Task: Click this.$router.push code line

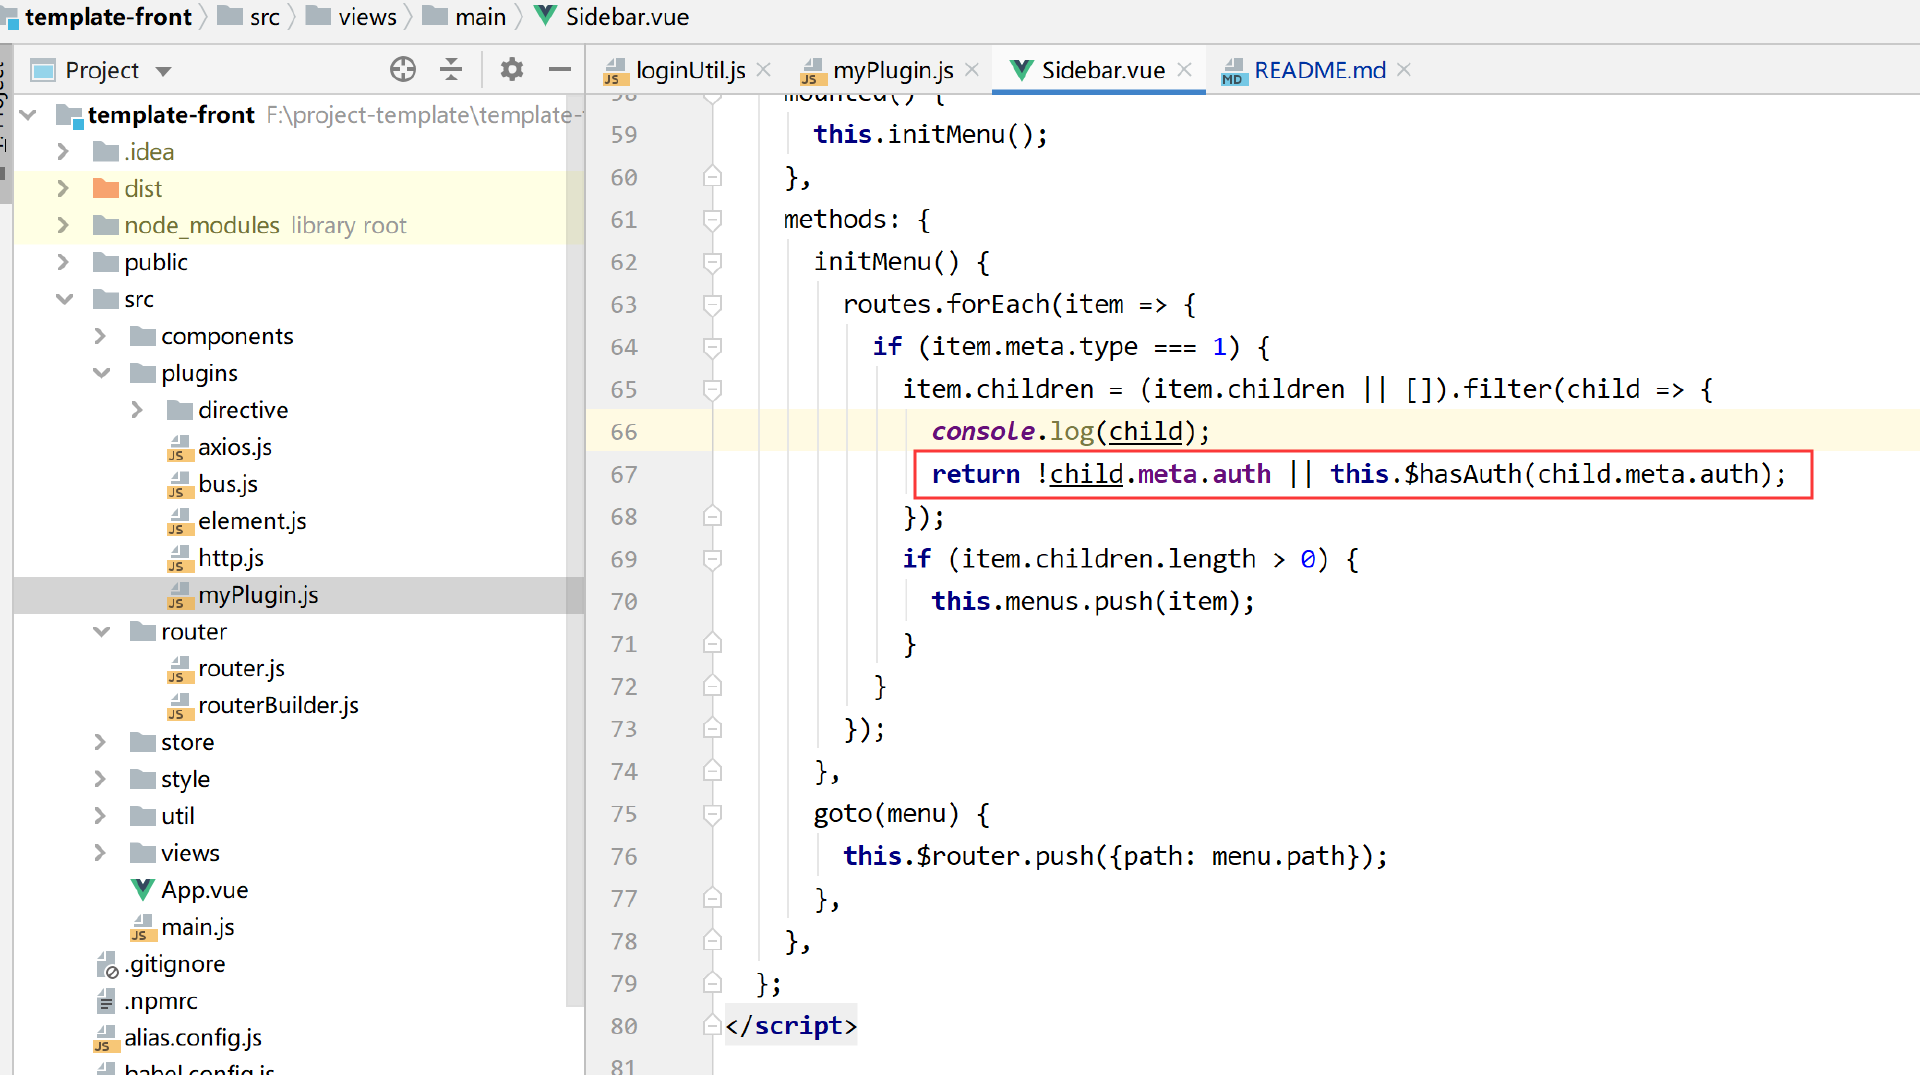Action: point(1115,856)
